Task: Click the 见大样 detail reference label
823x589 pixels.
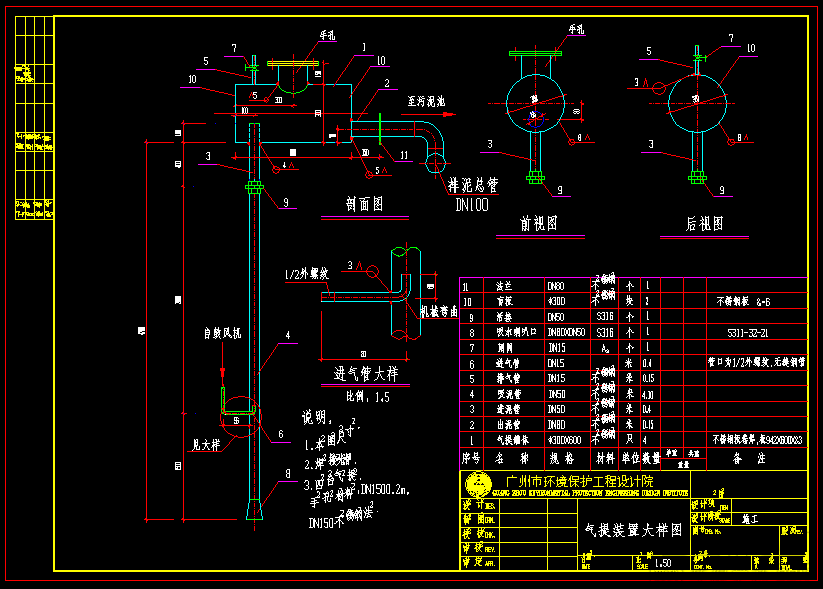Action: [206, 445]
